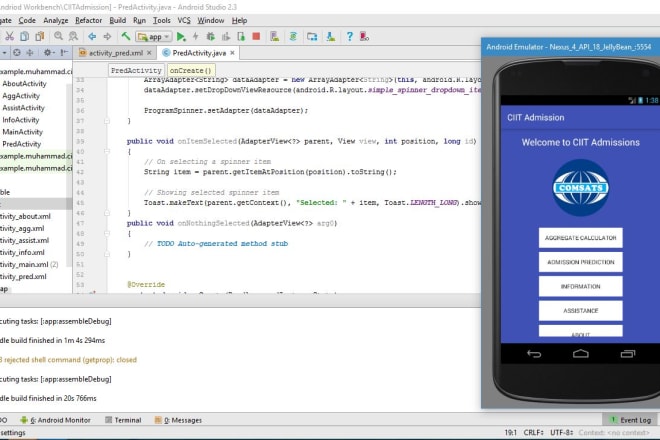Open the SDK Manager download icon

(x=331, y=37)
